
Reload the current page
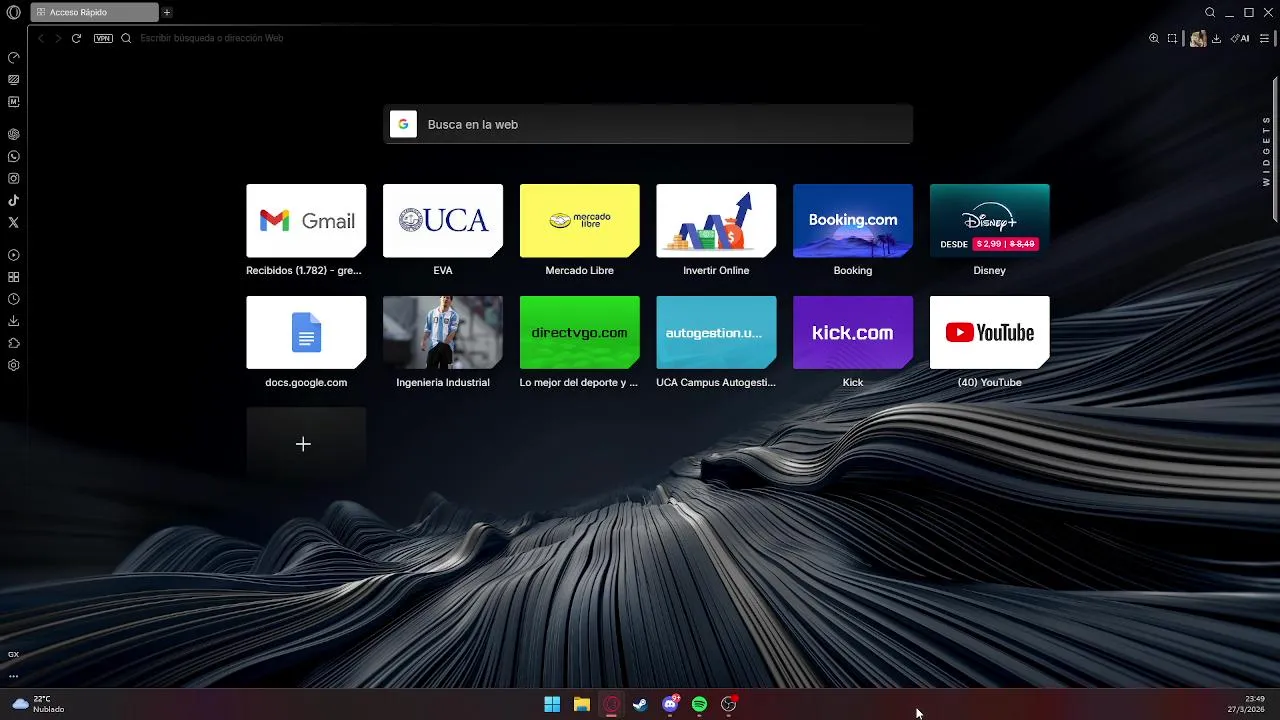click(76, 38)
